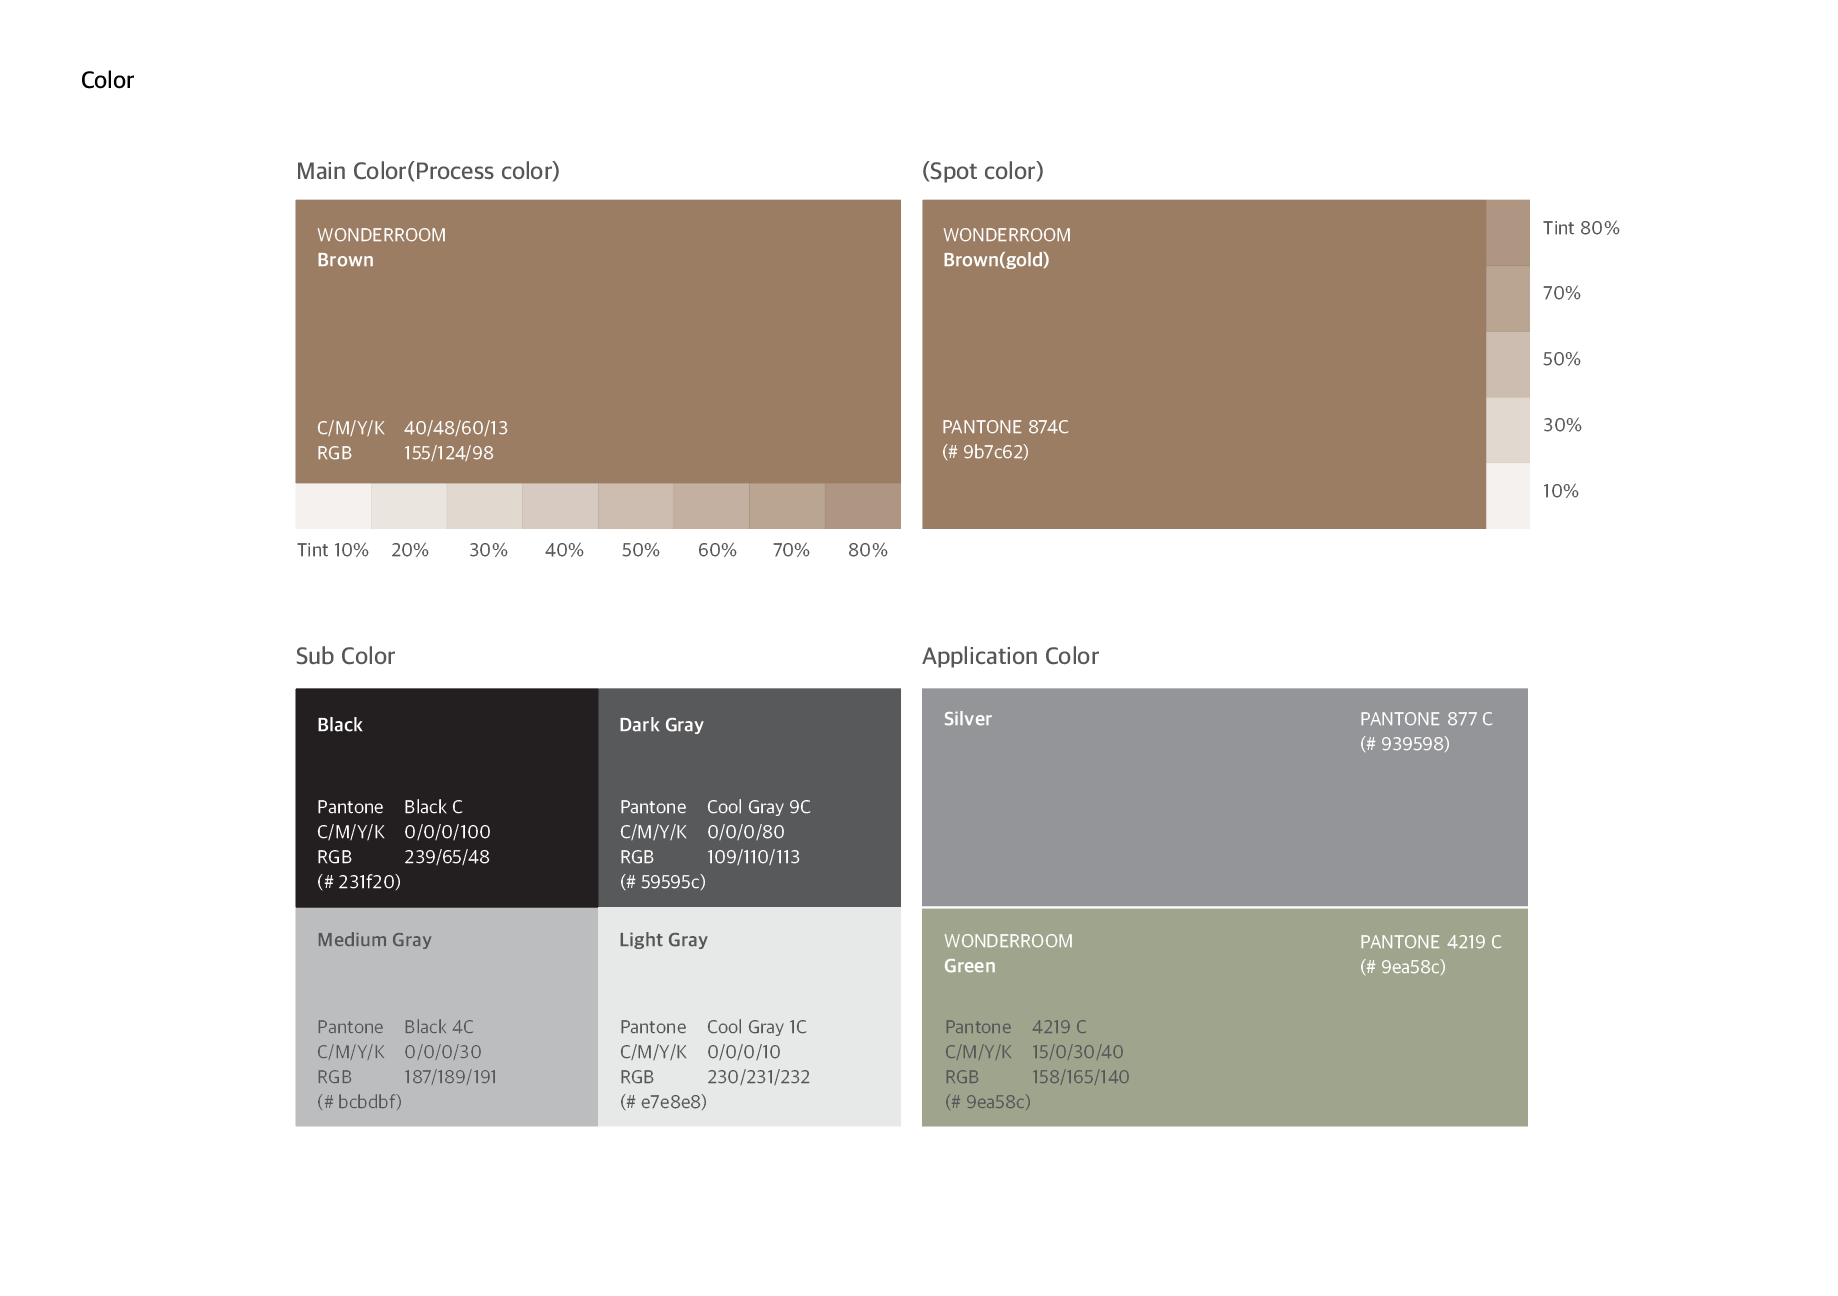Click the RGB value '158/165/140'

tap(1080, 1077)
